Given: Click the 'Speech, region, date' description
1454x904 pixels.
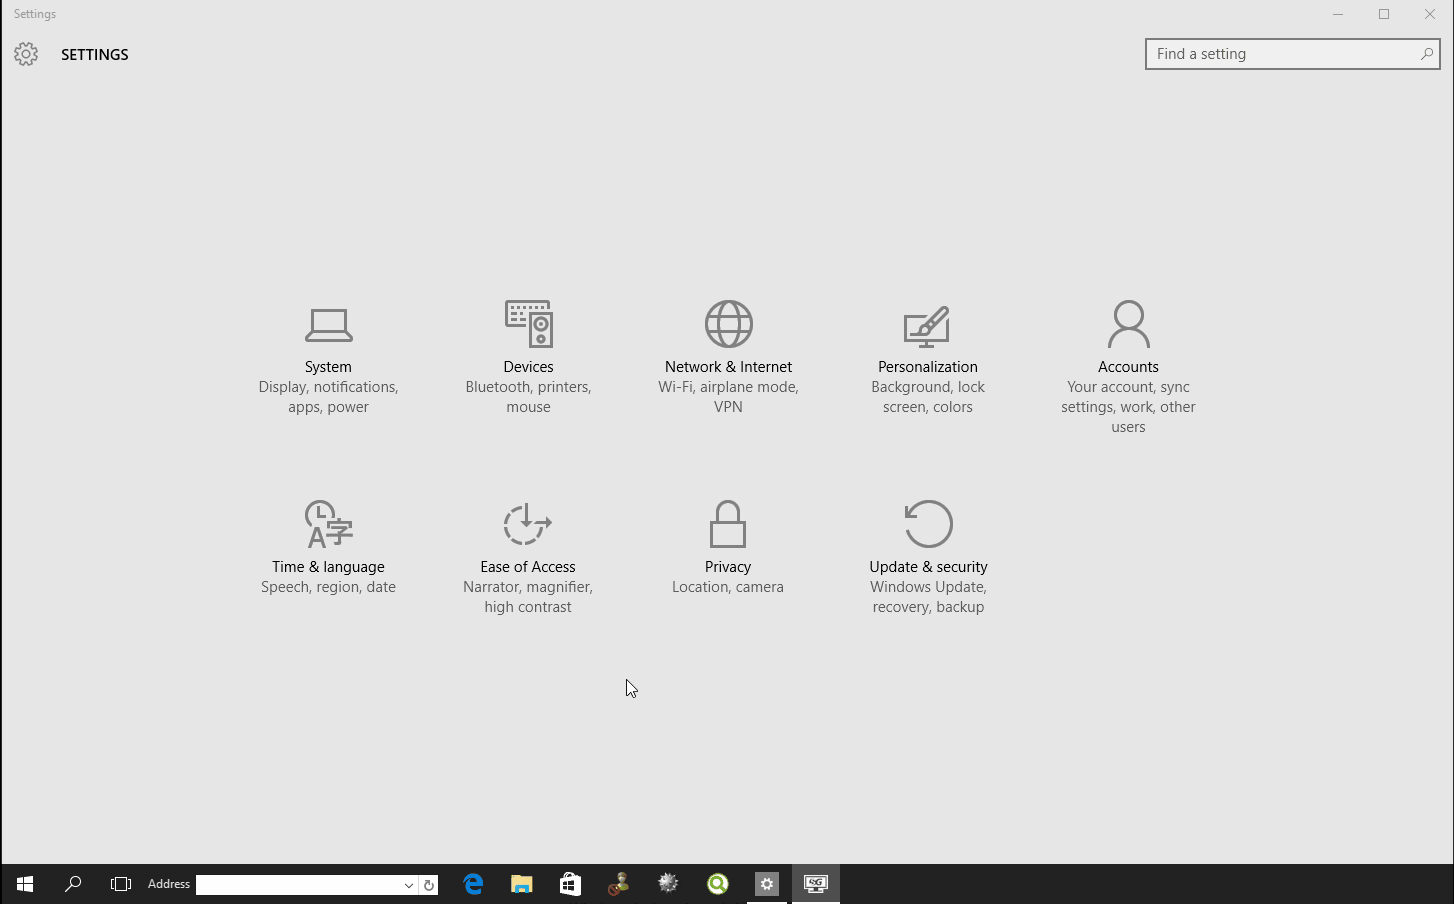Looking at the screenshot, I should click(x=328, y=587).
